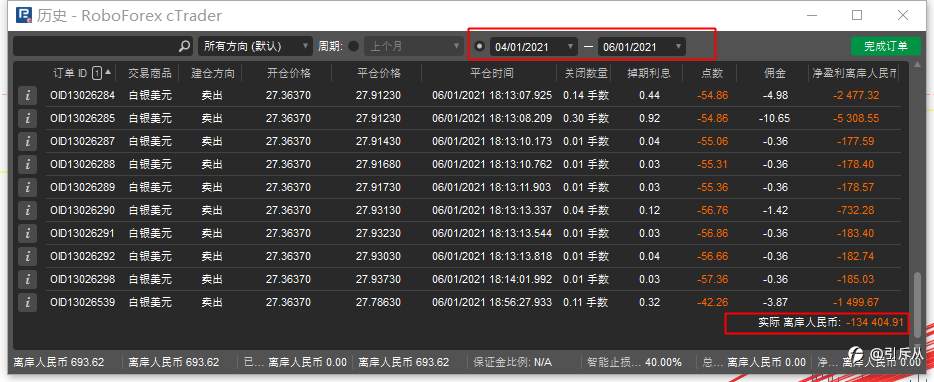This screenshot has width=934, height=382.
Task: Expand the 所有方向 (默认) direction dropdown
Action: pos(255,46)
